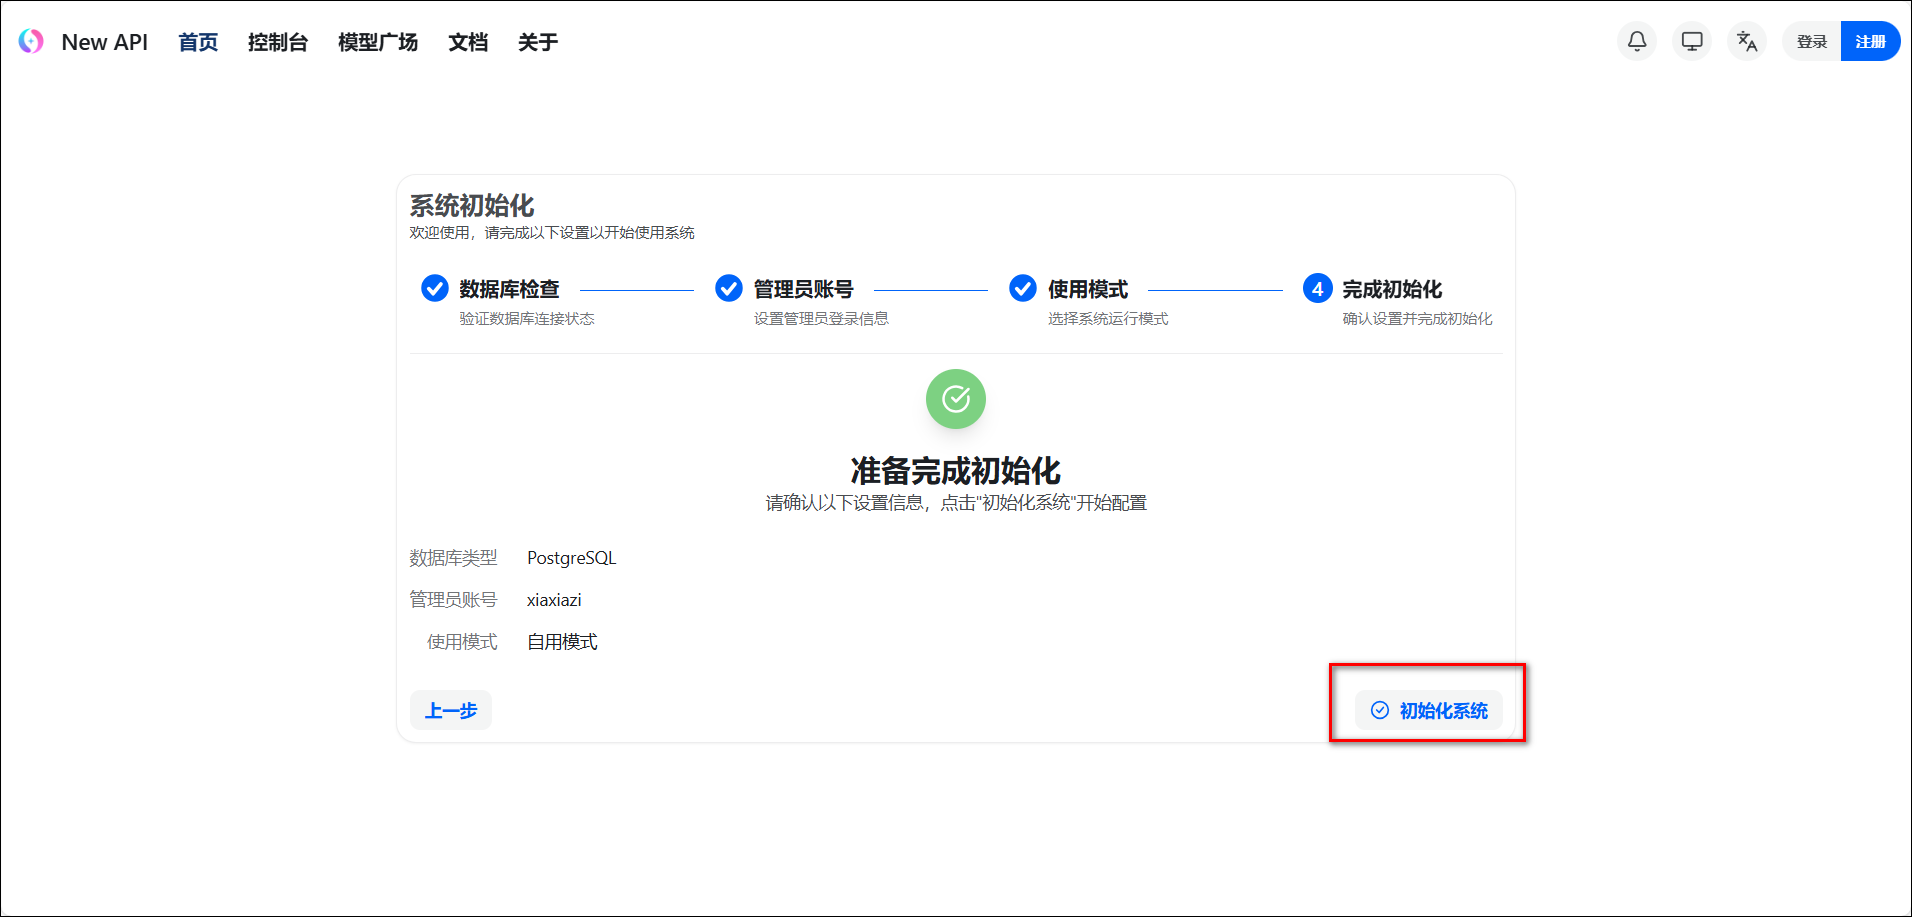Image resolution: width=1912 pixels, height=917 pixels.
Task: Open the 控制台 console menu
Action: point(278,42)
